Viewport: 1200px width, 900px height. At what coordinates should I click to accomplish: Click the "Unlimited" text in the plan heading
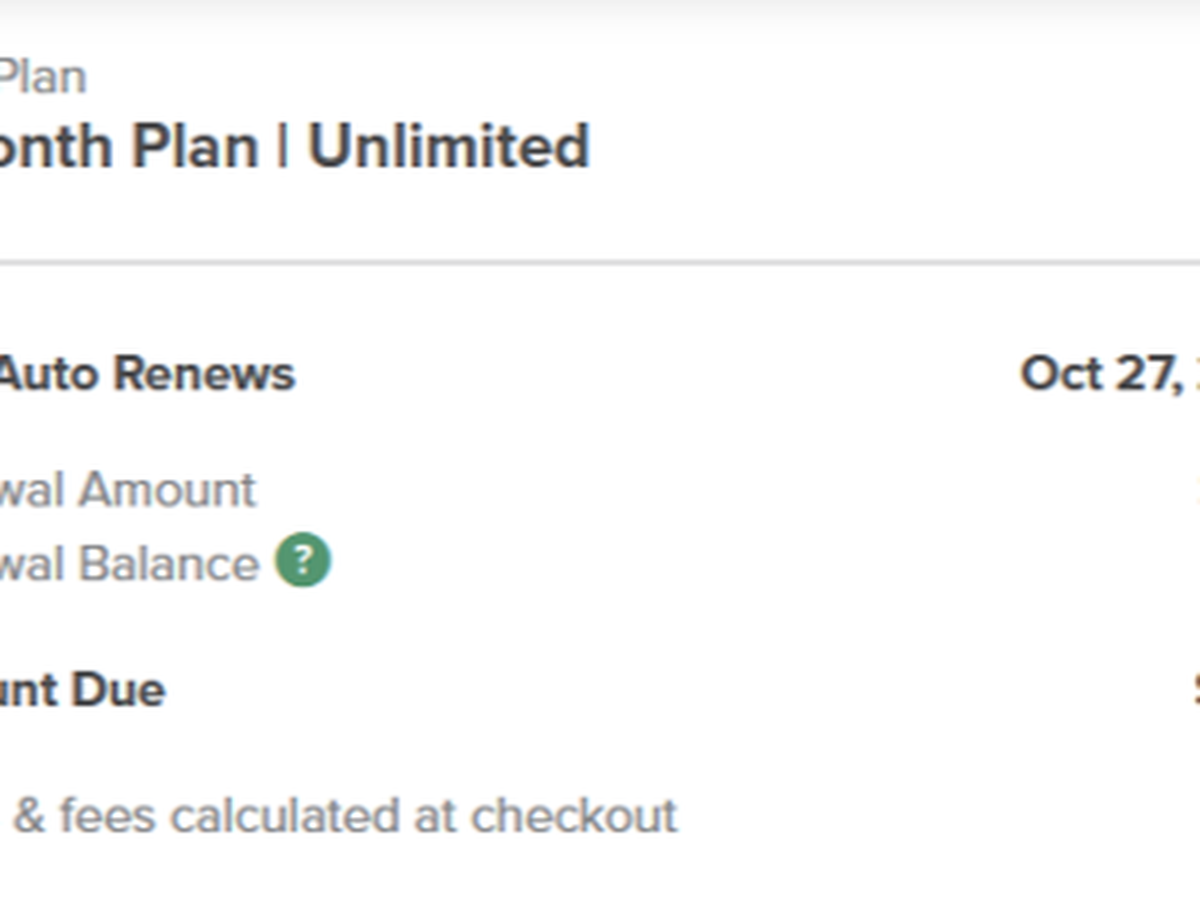pyautogui.click(x=447, y=147)
